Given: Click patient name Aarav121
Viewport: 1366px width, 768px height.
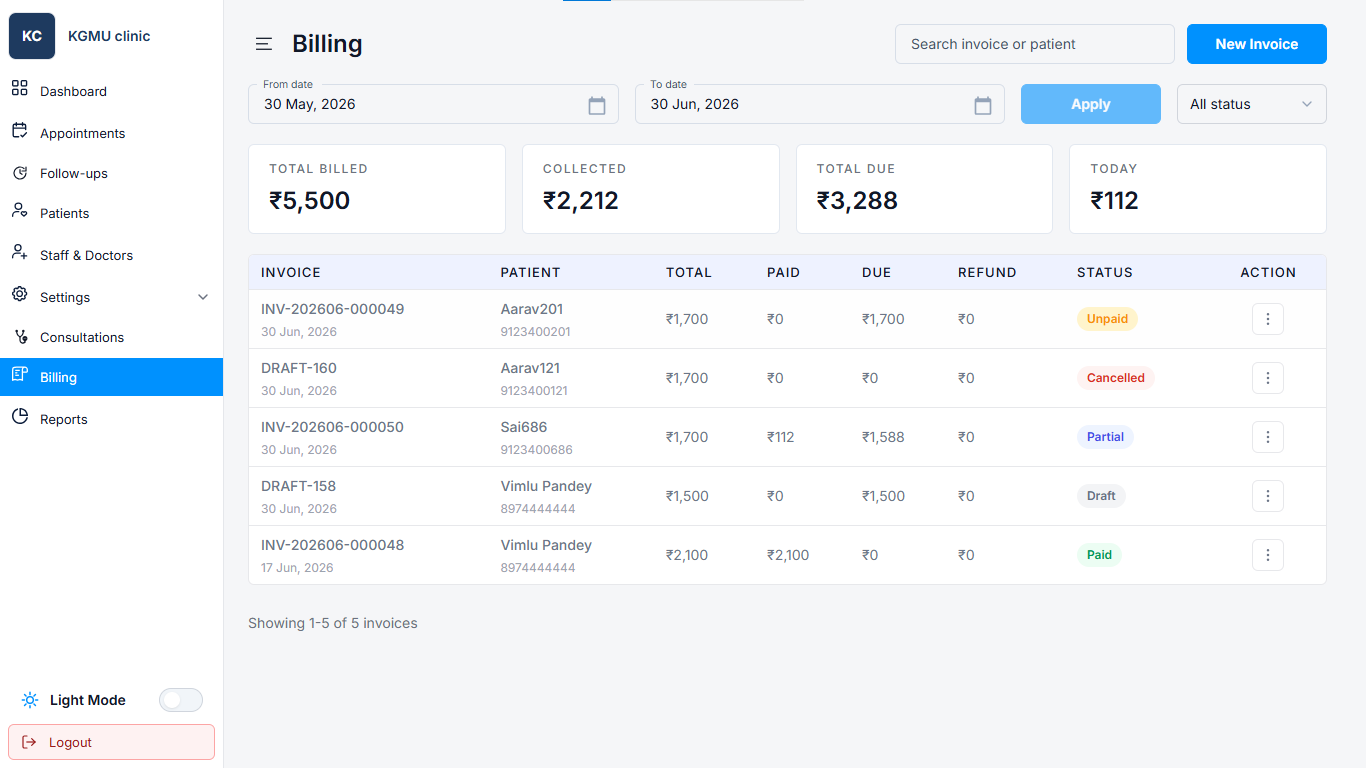Looking at the screenshot, I should pos(531,368).
